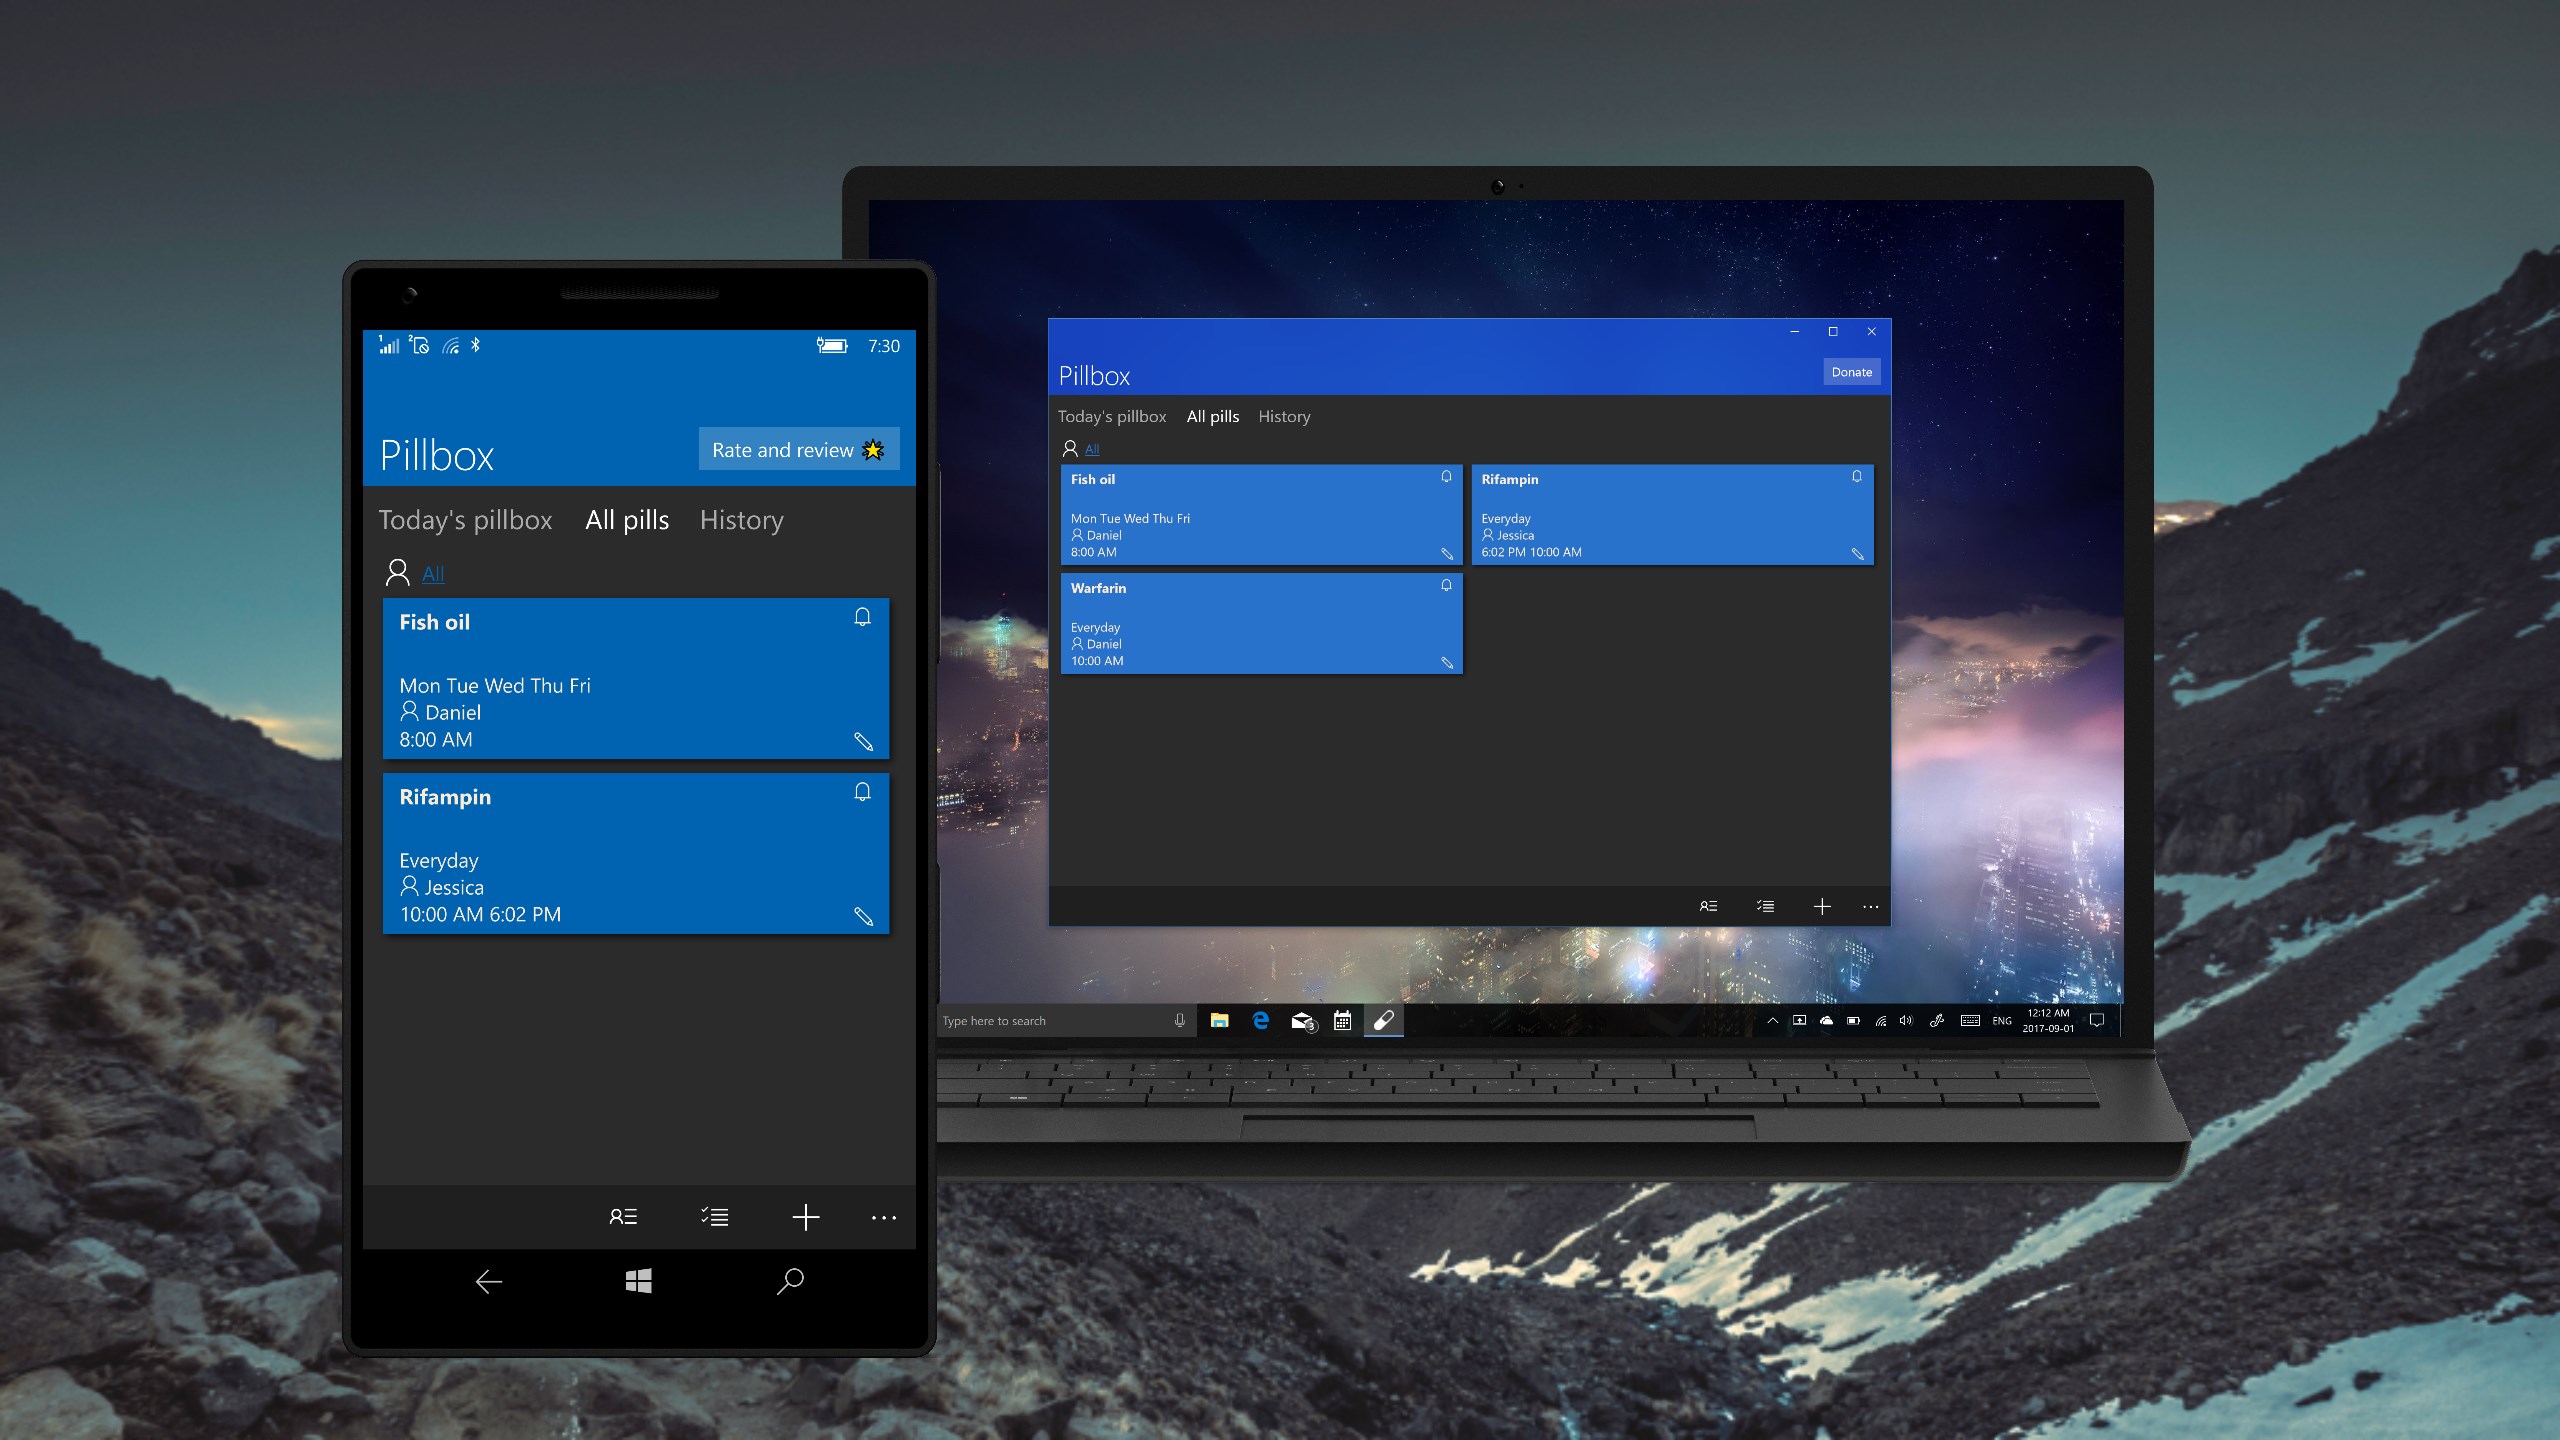The width and height of the screenshot is (2560, 1440).
Task: Edit the Warfarin pill on laptop
Action: coord(1446,662)
